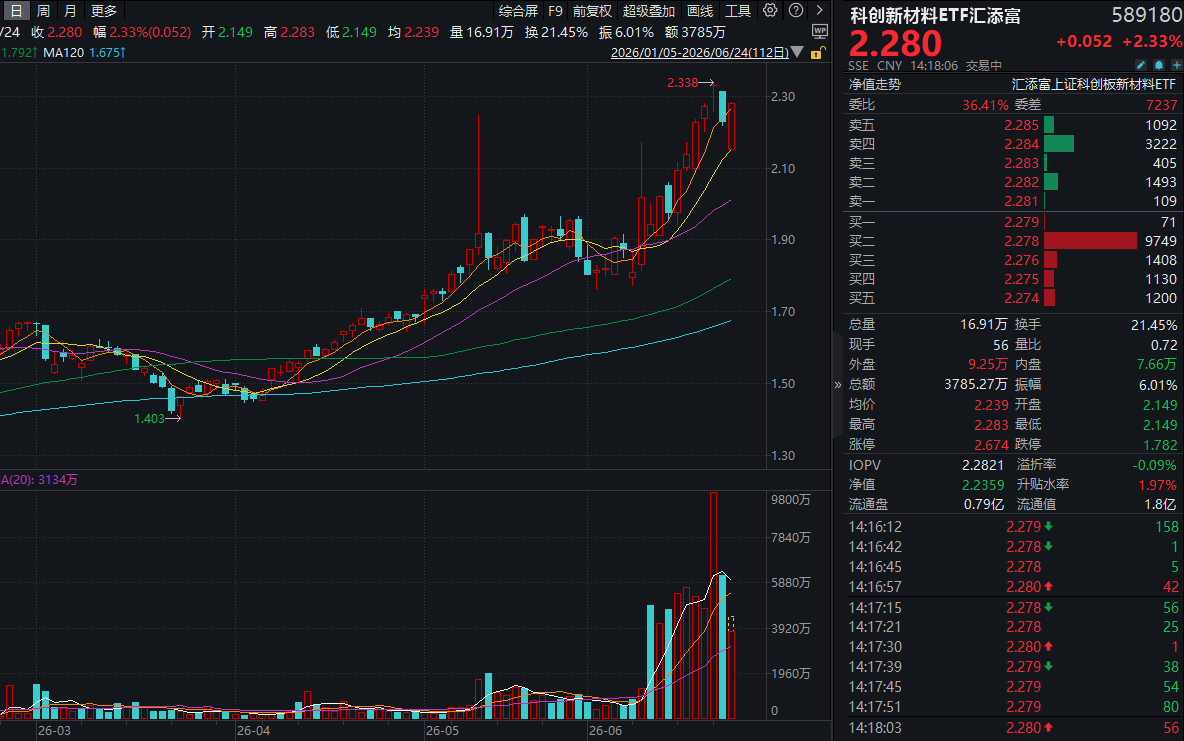Switch to the 月 monthly chart tab
1184x741 pixels.
pos(70,11)
